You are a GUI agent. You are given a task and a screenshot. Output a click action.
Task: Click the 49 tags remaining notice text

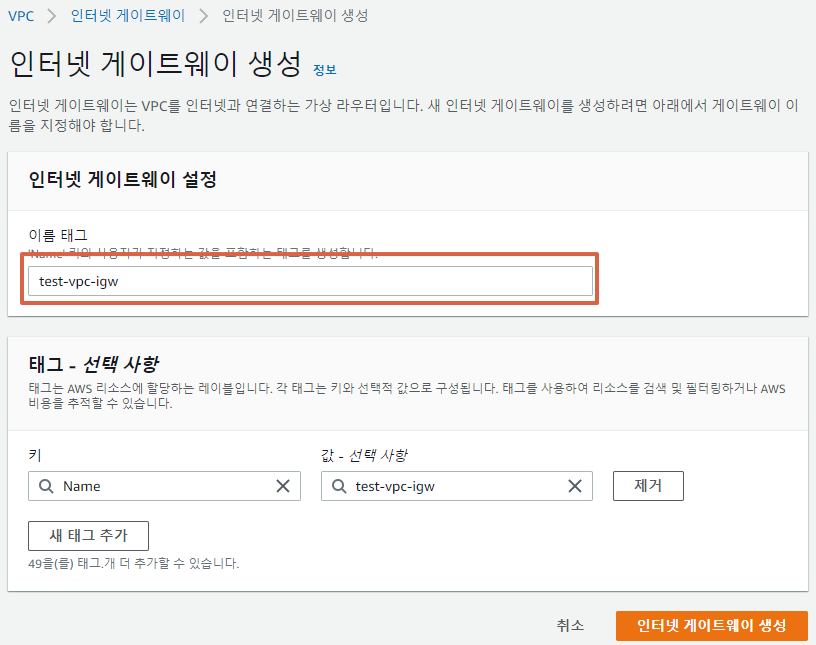134,563
